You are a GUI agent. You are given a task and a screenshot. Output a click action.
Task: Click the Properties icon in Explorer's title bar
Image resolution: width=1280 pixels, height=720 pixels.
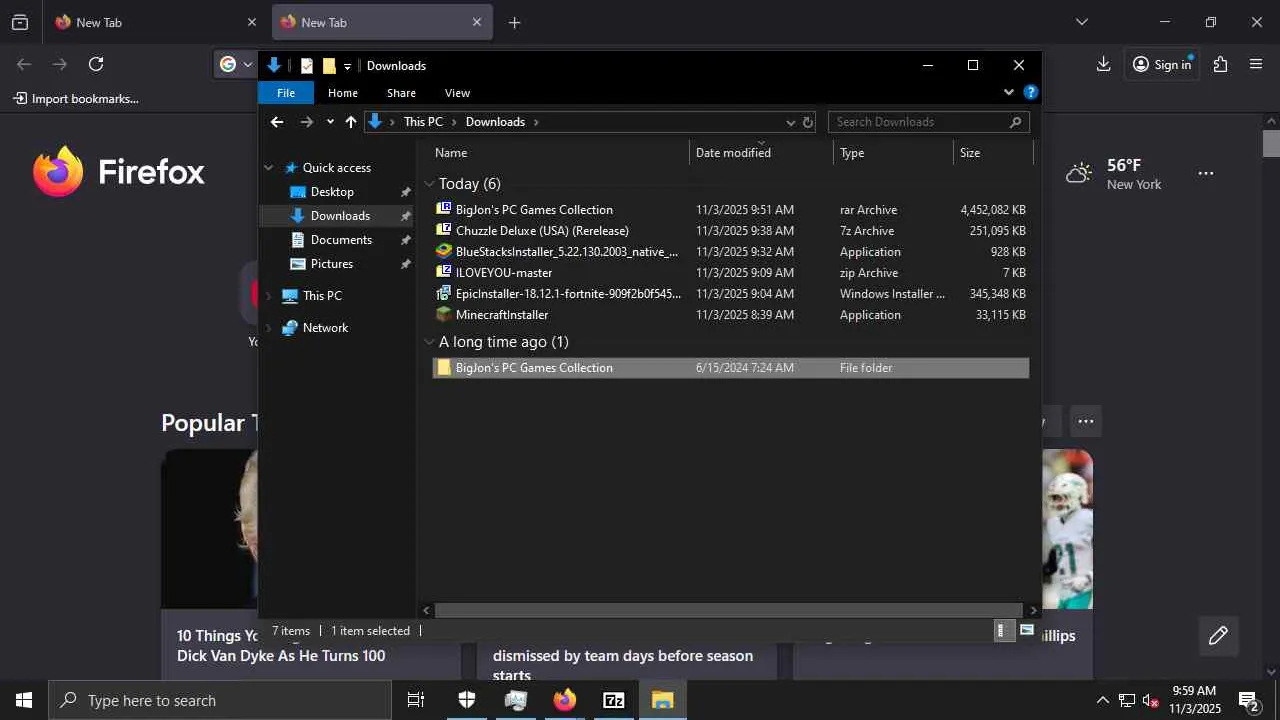pyautogui.click(x=307, y=66)
